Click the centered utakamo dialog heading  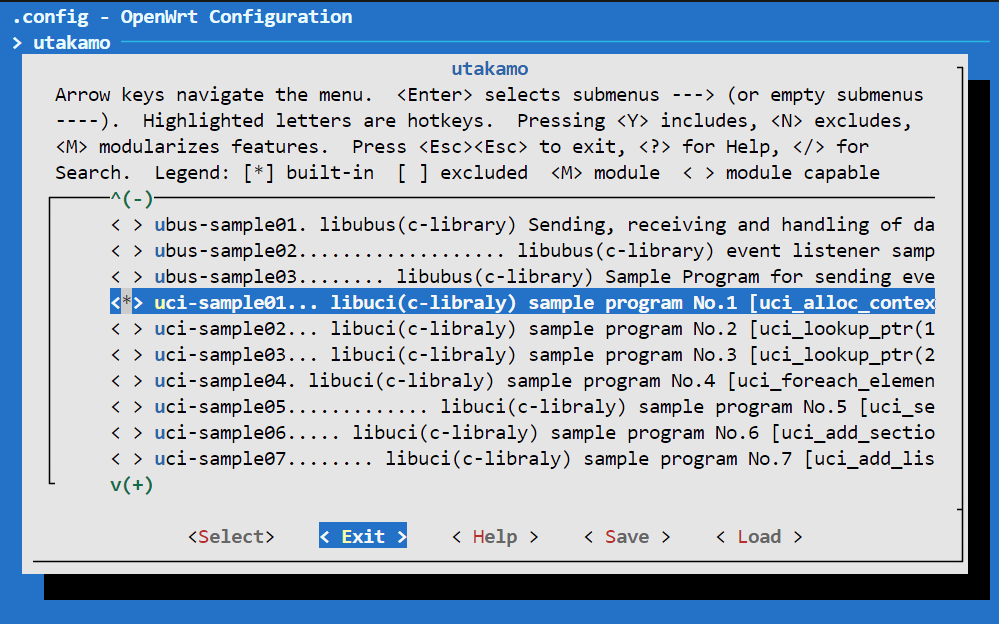490,69
